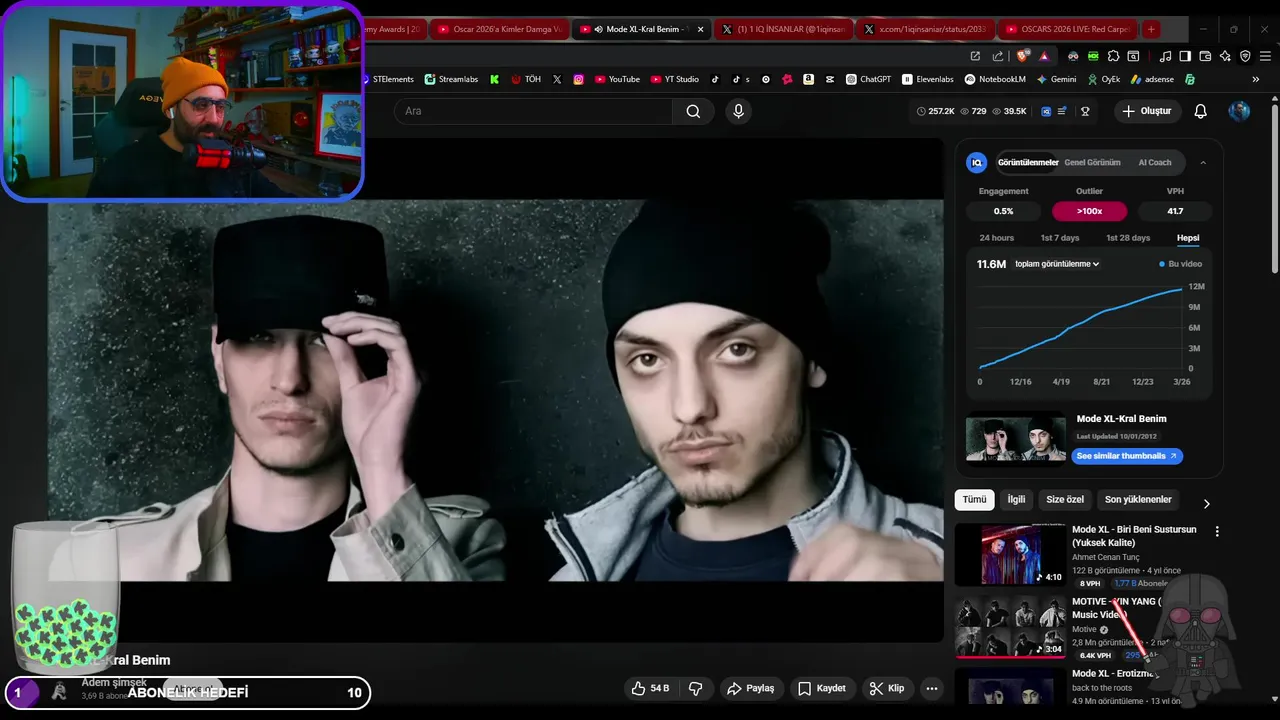Select the 24 hours time range
Image resolution: width=1280 pixels, height=720 pixels.
click(996, 238)
